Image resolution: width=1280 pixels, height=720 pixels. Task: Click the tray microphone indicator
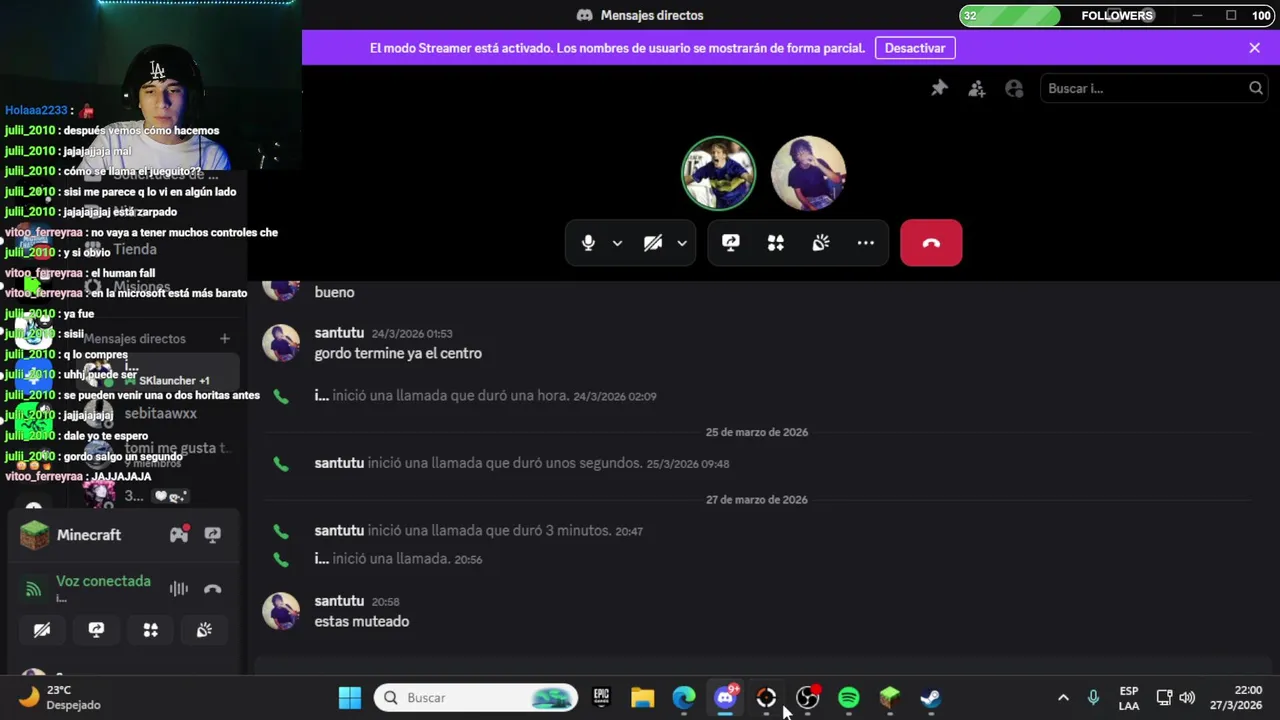point(1093,698)
